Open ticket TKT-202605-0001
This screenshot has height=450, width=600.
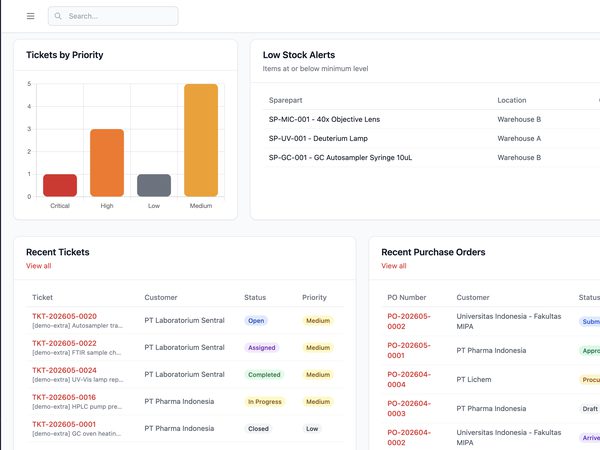click(x=64, y=424)
